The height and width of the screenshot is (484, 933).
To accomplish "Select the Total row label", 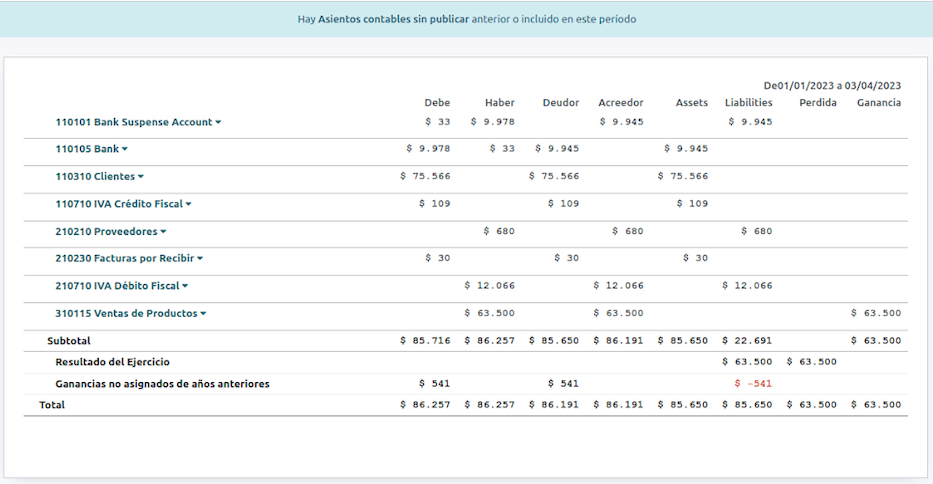I will tap(53, 405).
